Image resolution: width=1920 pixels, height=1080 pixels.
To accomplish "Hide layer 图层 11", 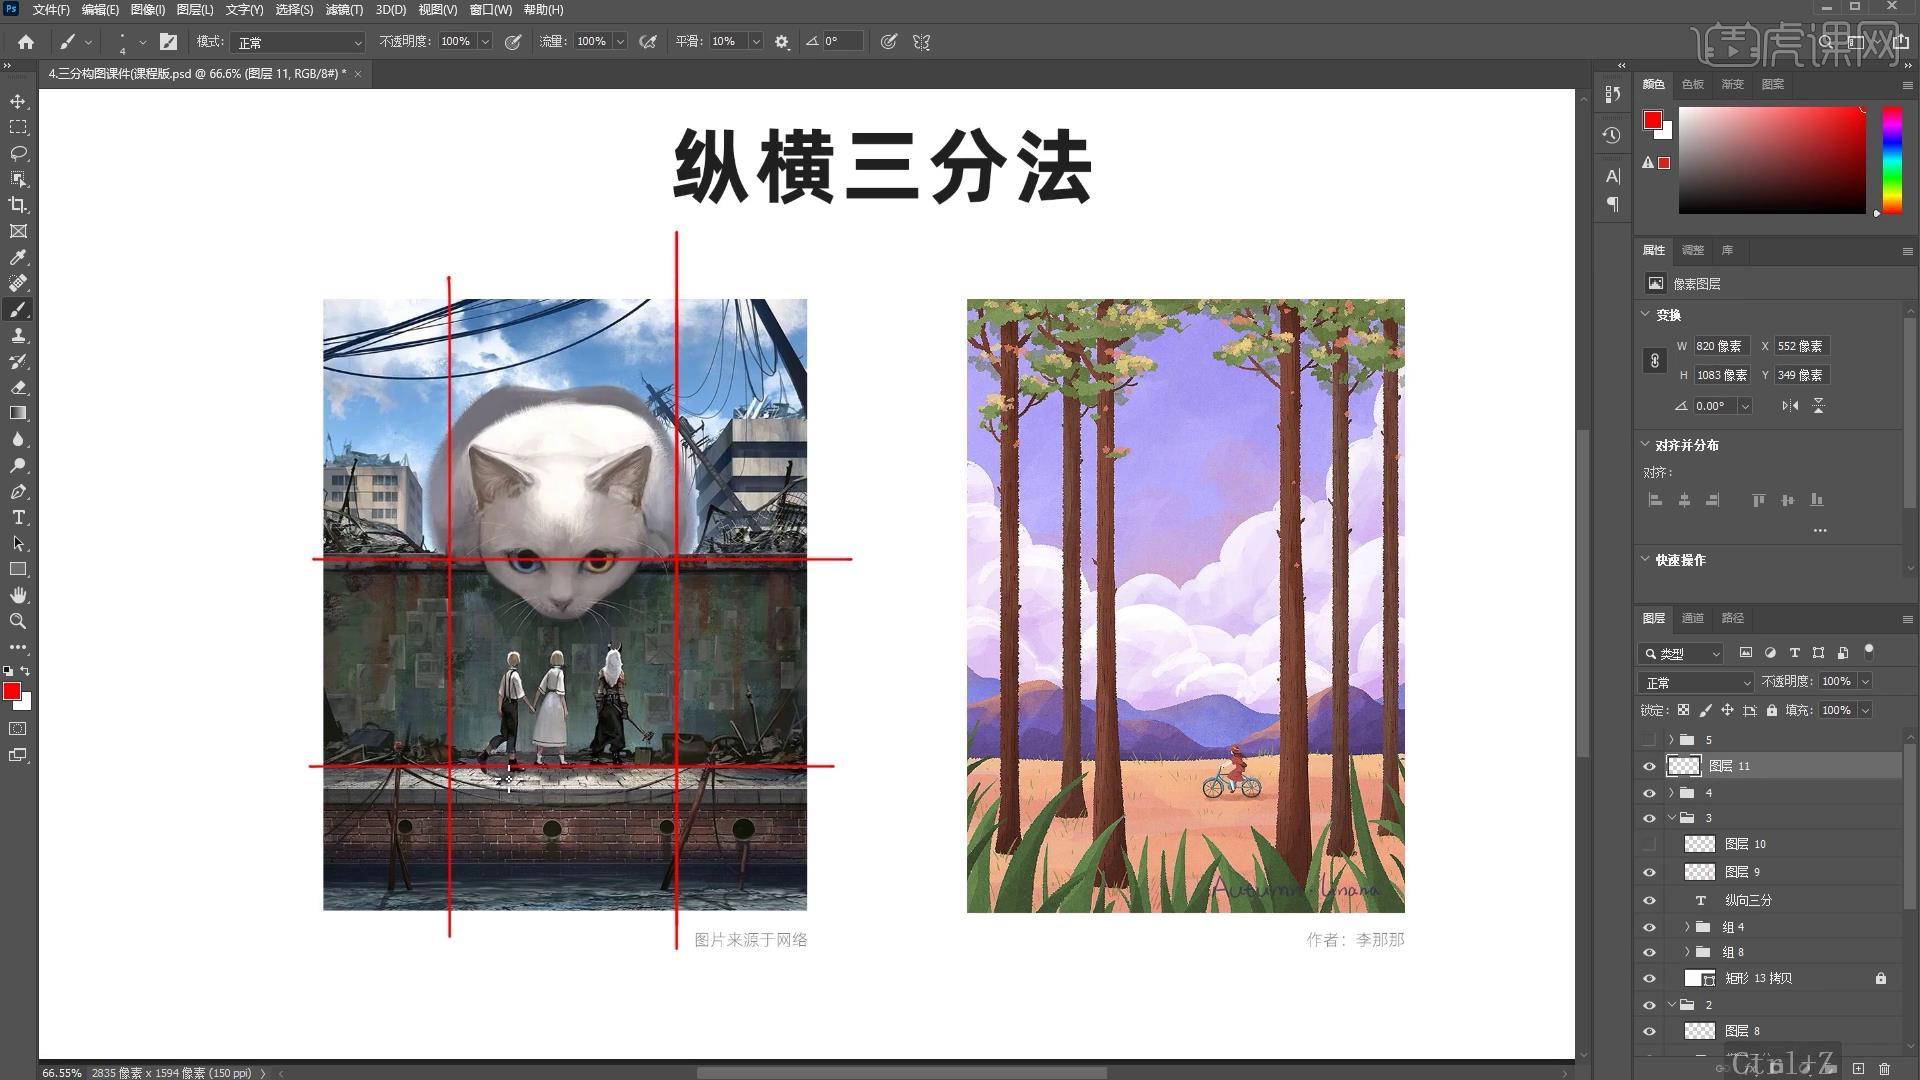I will [1649, 766].
